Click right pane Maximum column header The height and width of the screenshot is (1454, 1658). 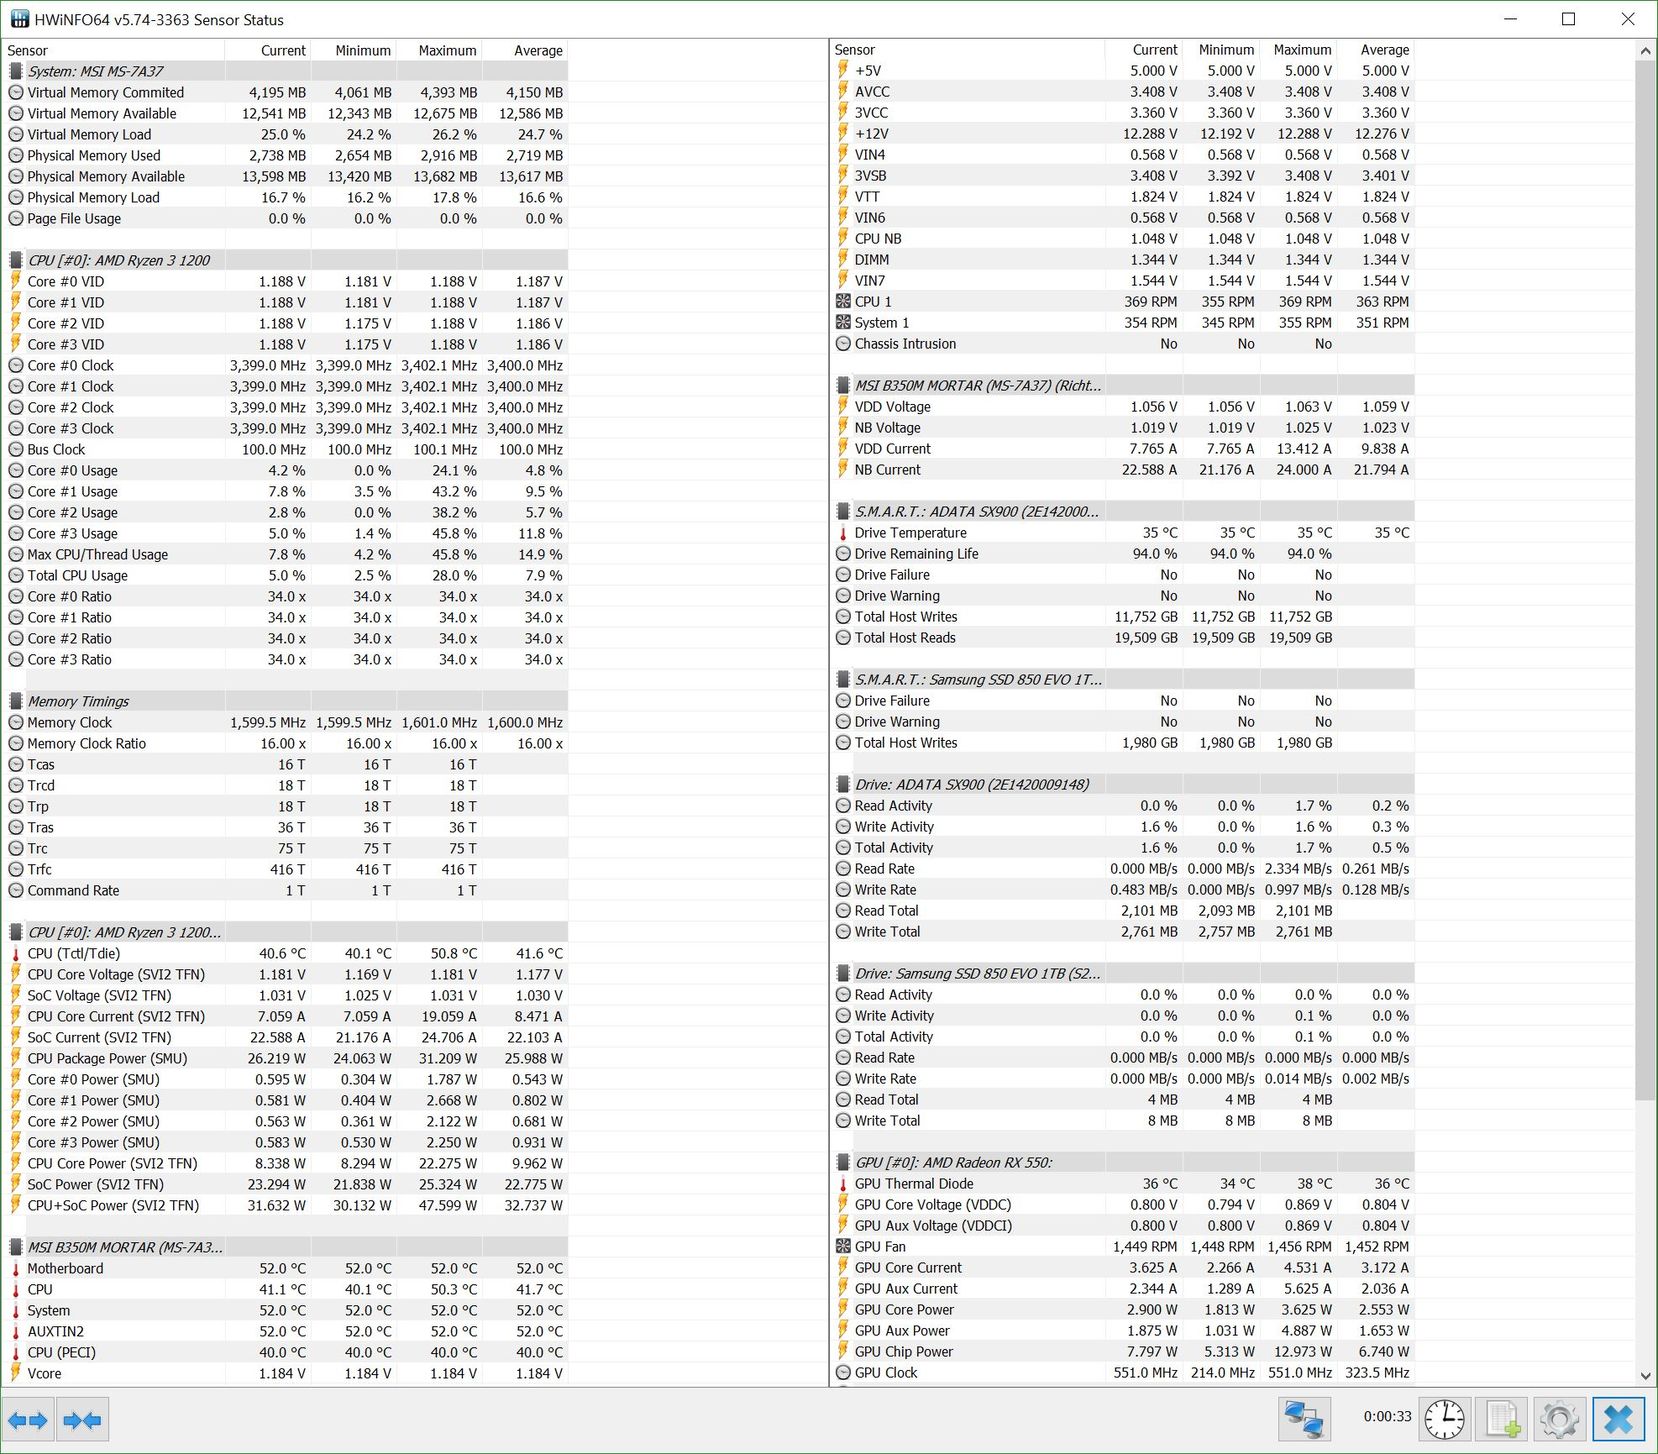(1298, 50)
